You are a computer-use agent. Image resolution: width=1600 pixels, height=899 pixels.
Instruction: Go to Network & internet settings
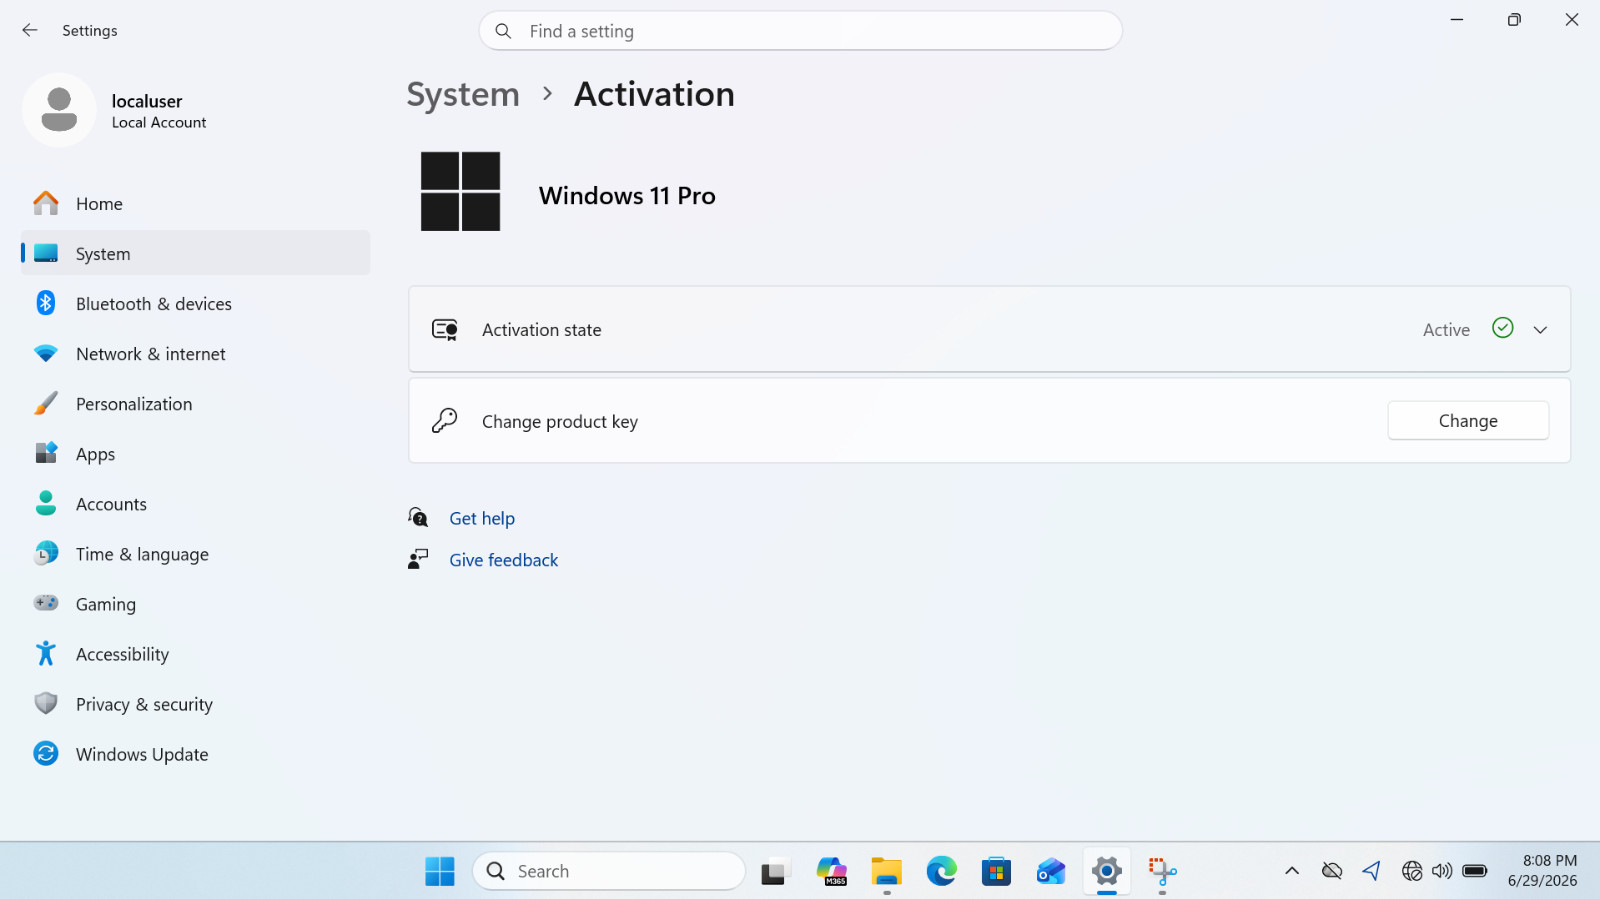click(196, 354)
